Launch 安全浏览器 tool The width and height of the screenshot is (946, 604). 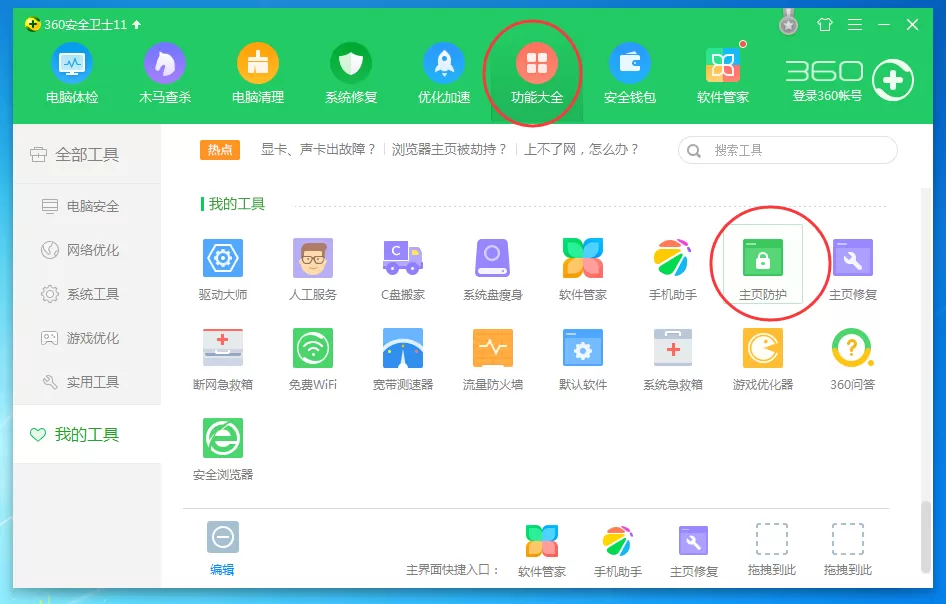tap(223, 449)
